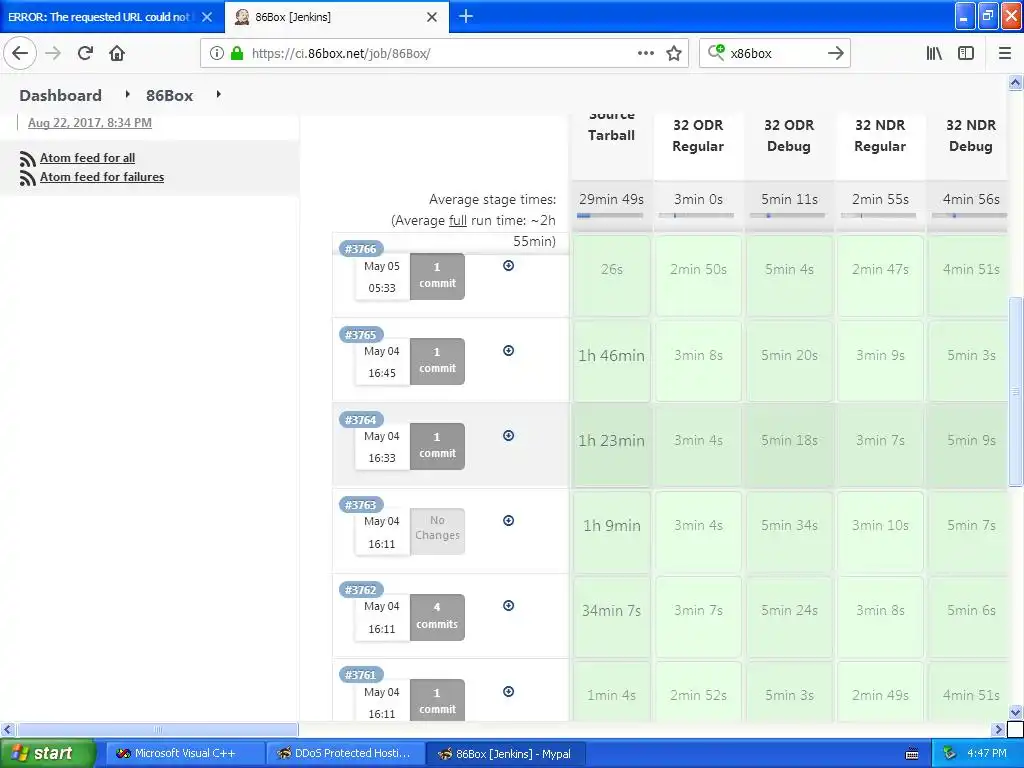Open build #3766 badge
The image size is (1024, 768).
[360, 249]
